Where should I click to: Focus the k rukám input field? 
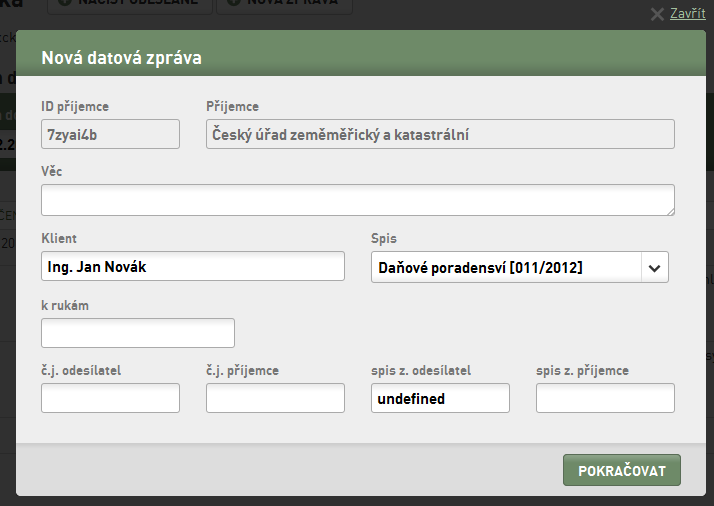[x=138, y=333]
